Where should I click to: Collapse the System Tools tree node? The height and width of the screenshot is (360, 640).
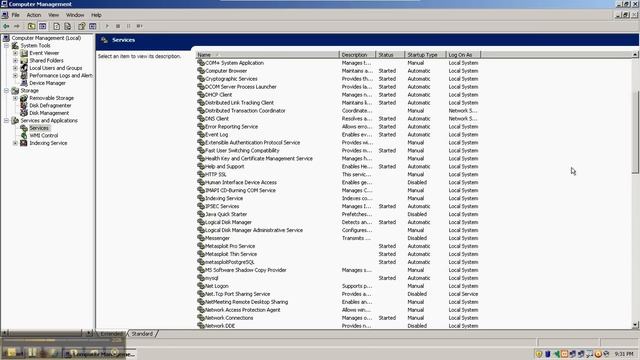7,46
